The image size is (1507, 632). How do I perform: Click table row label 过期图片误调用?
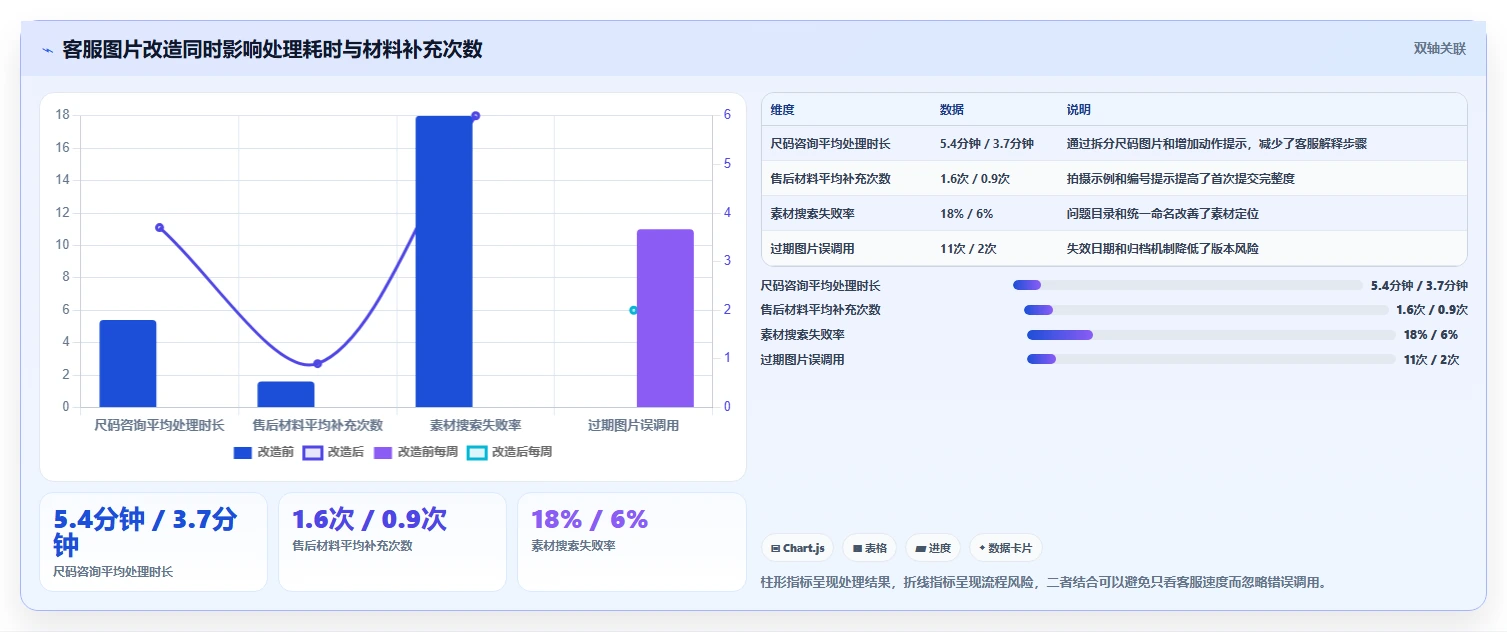click(812, 249)
